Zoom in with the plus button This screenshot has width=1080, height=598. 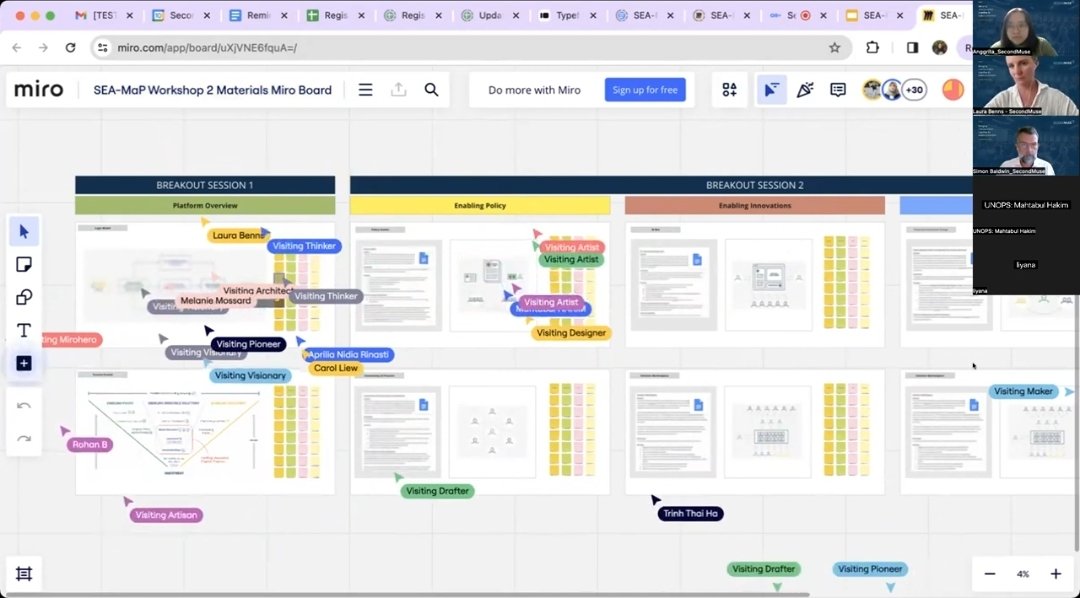[1055, 573]
